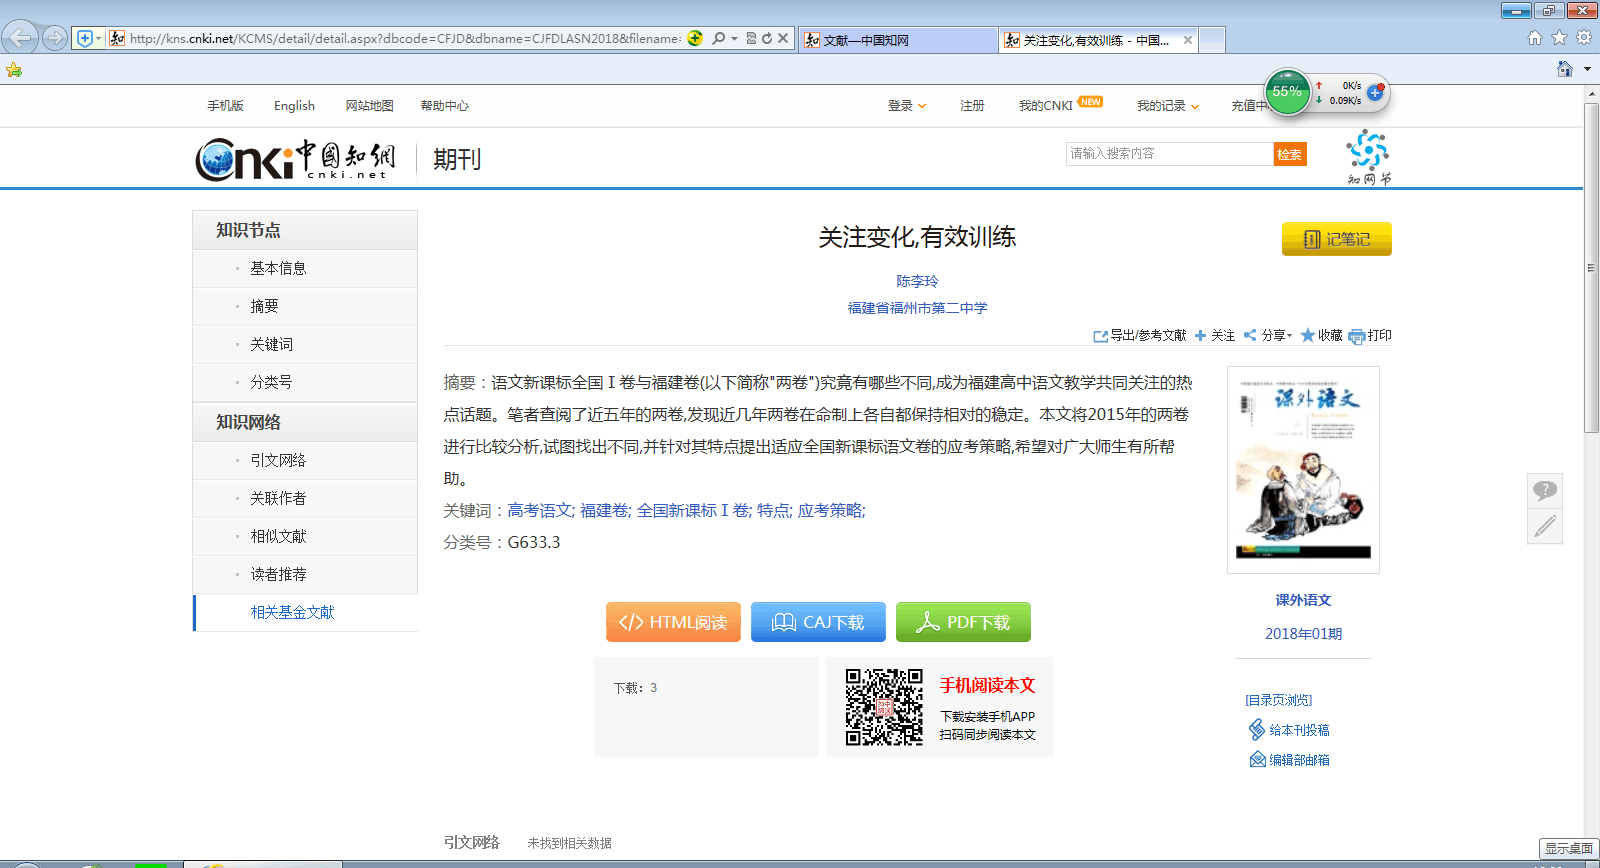Click the 课外语文 journal cover thumbnail
This screenshot has height=868, width=1600.
[x=1303, y=470]
